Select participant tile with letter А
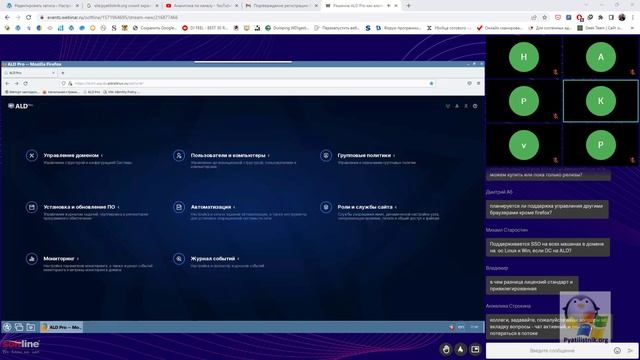This screenshot has width=640, height=360. click(x=601, y=57)
